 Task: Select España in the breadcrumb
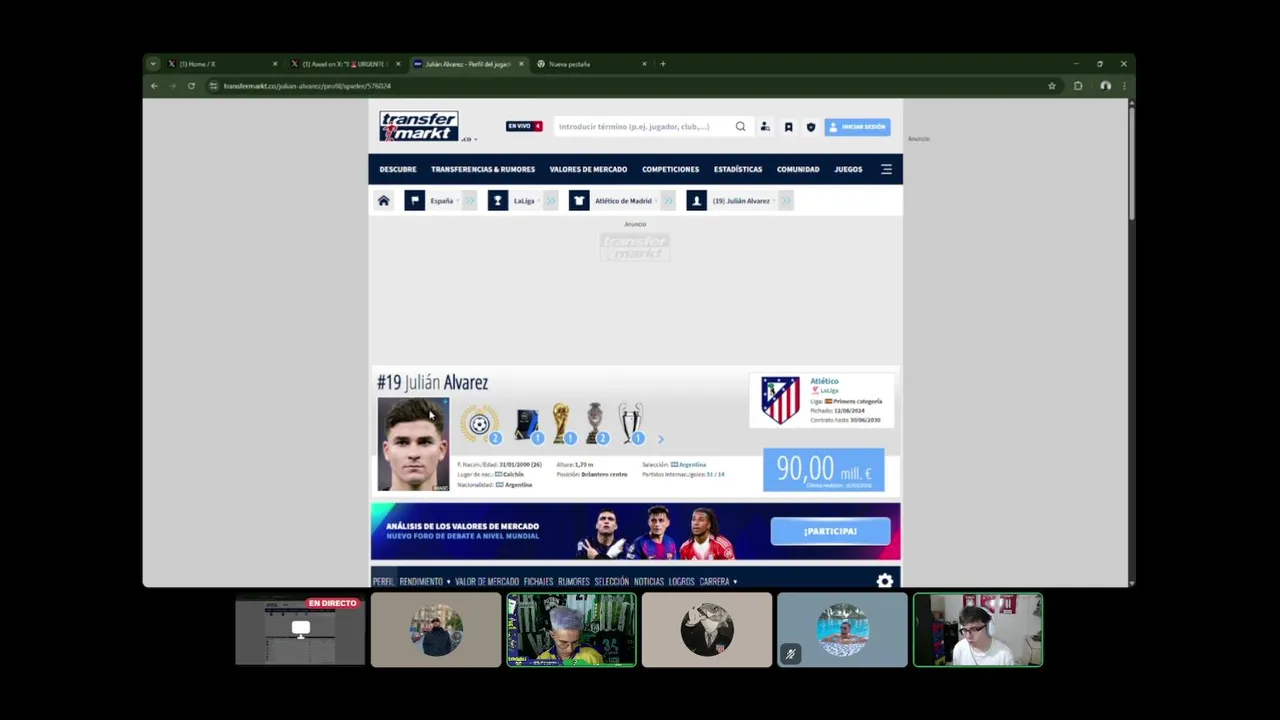441,201
